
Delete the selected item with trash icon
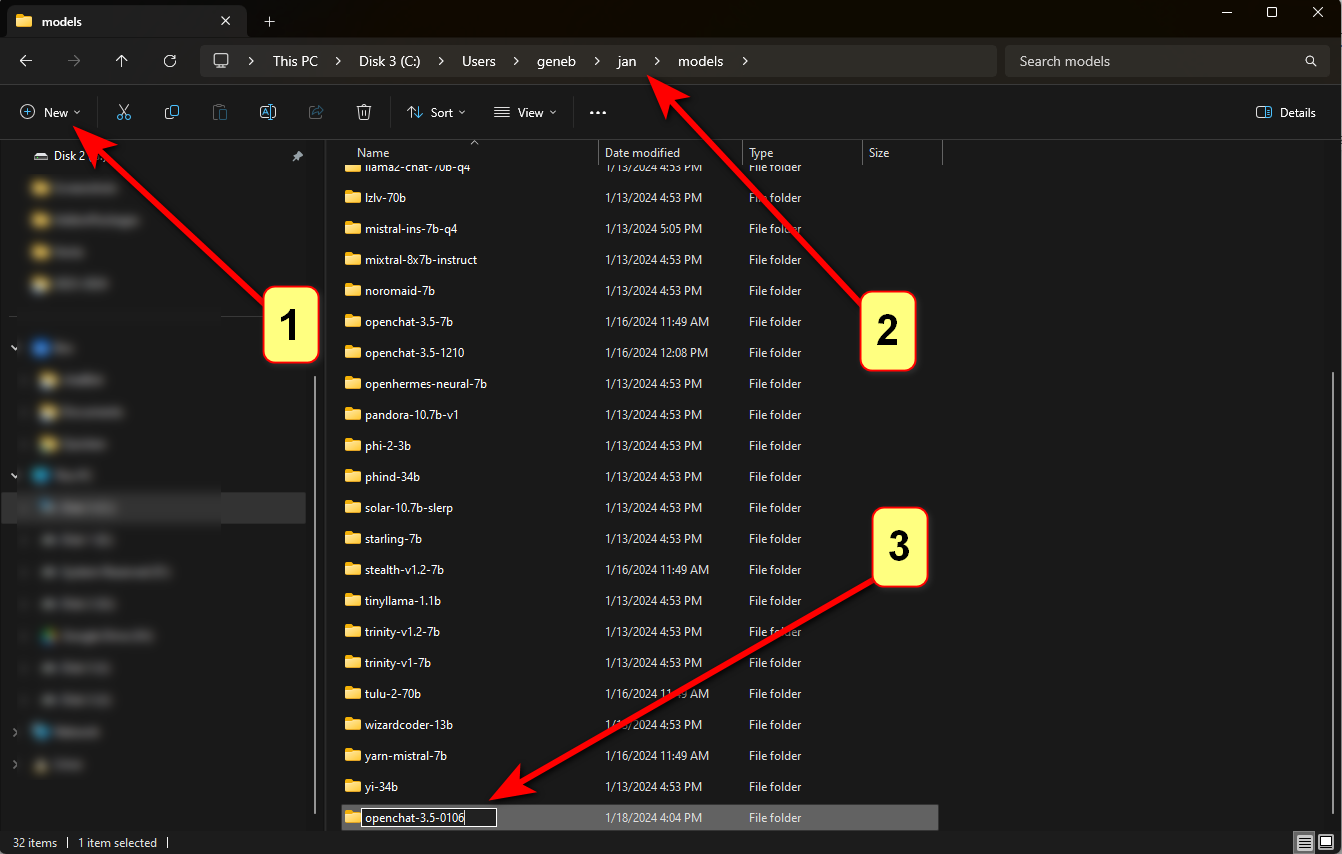365,112
